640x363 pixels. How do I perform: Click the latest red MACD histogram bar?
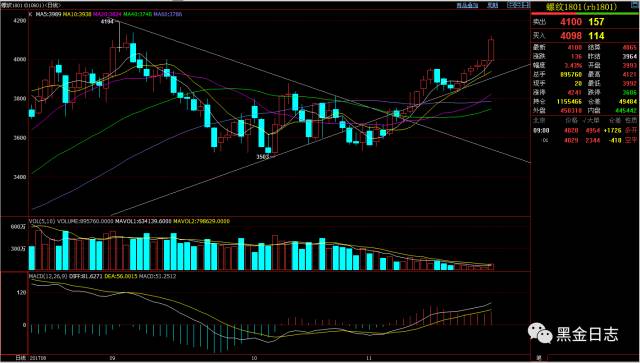coord(491,318)
